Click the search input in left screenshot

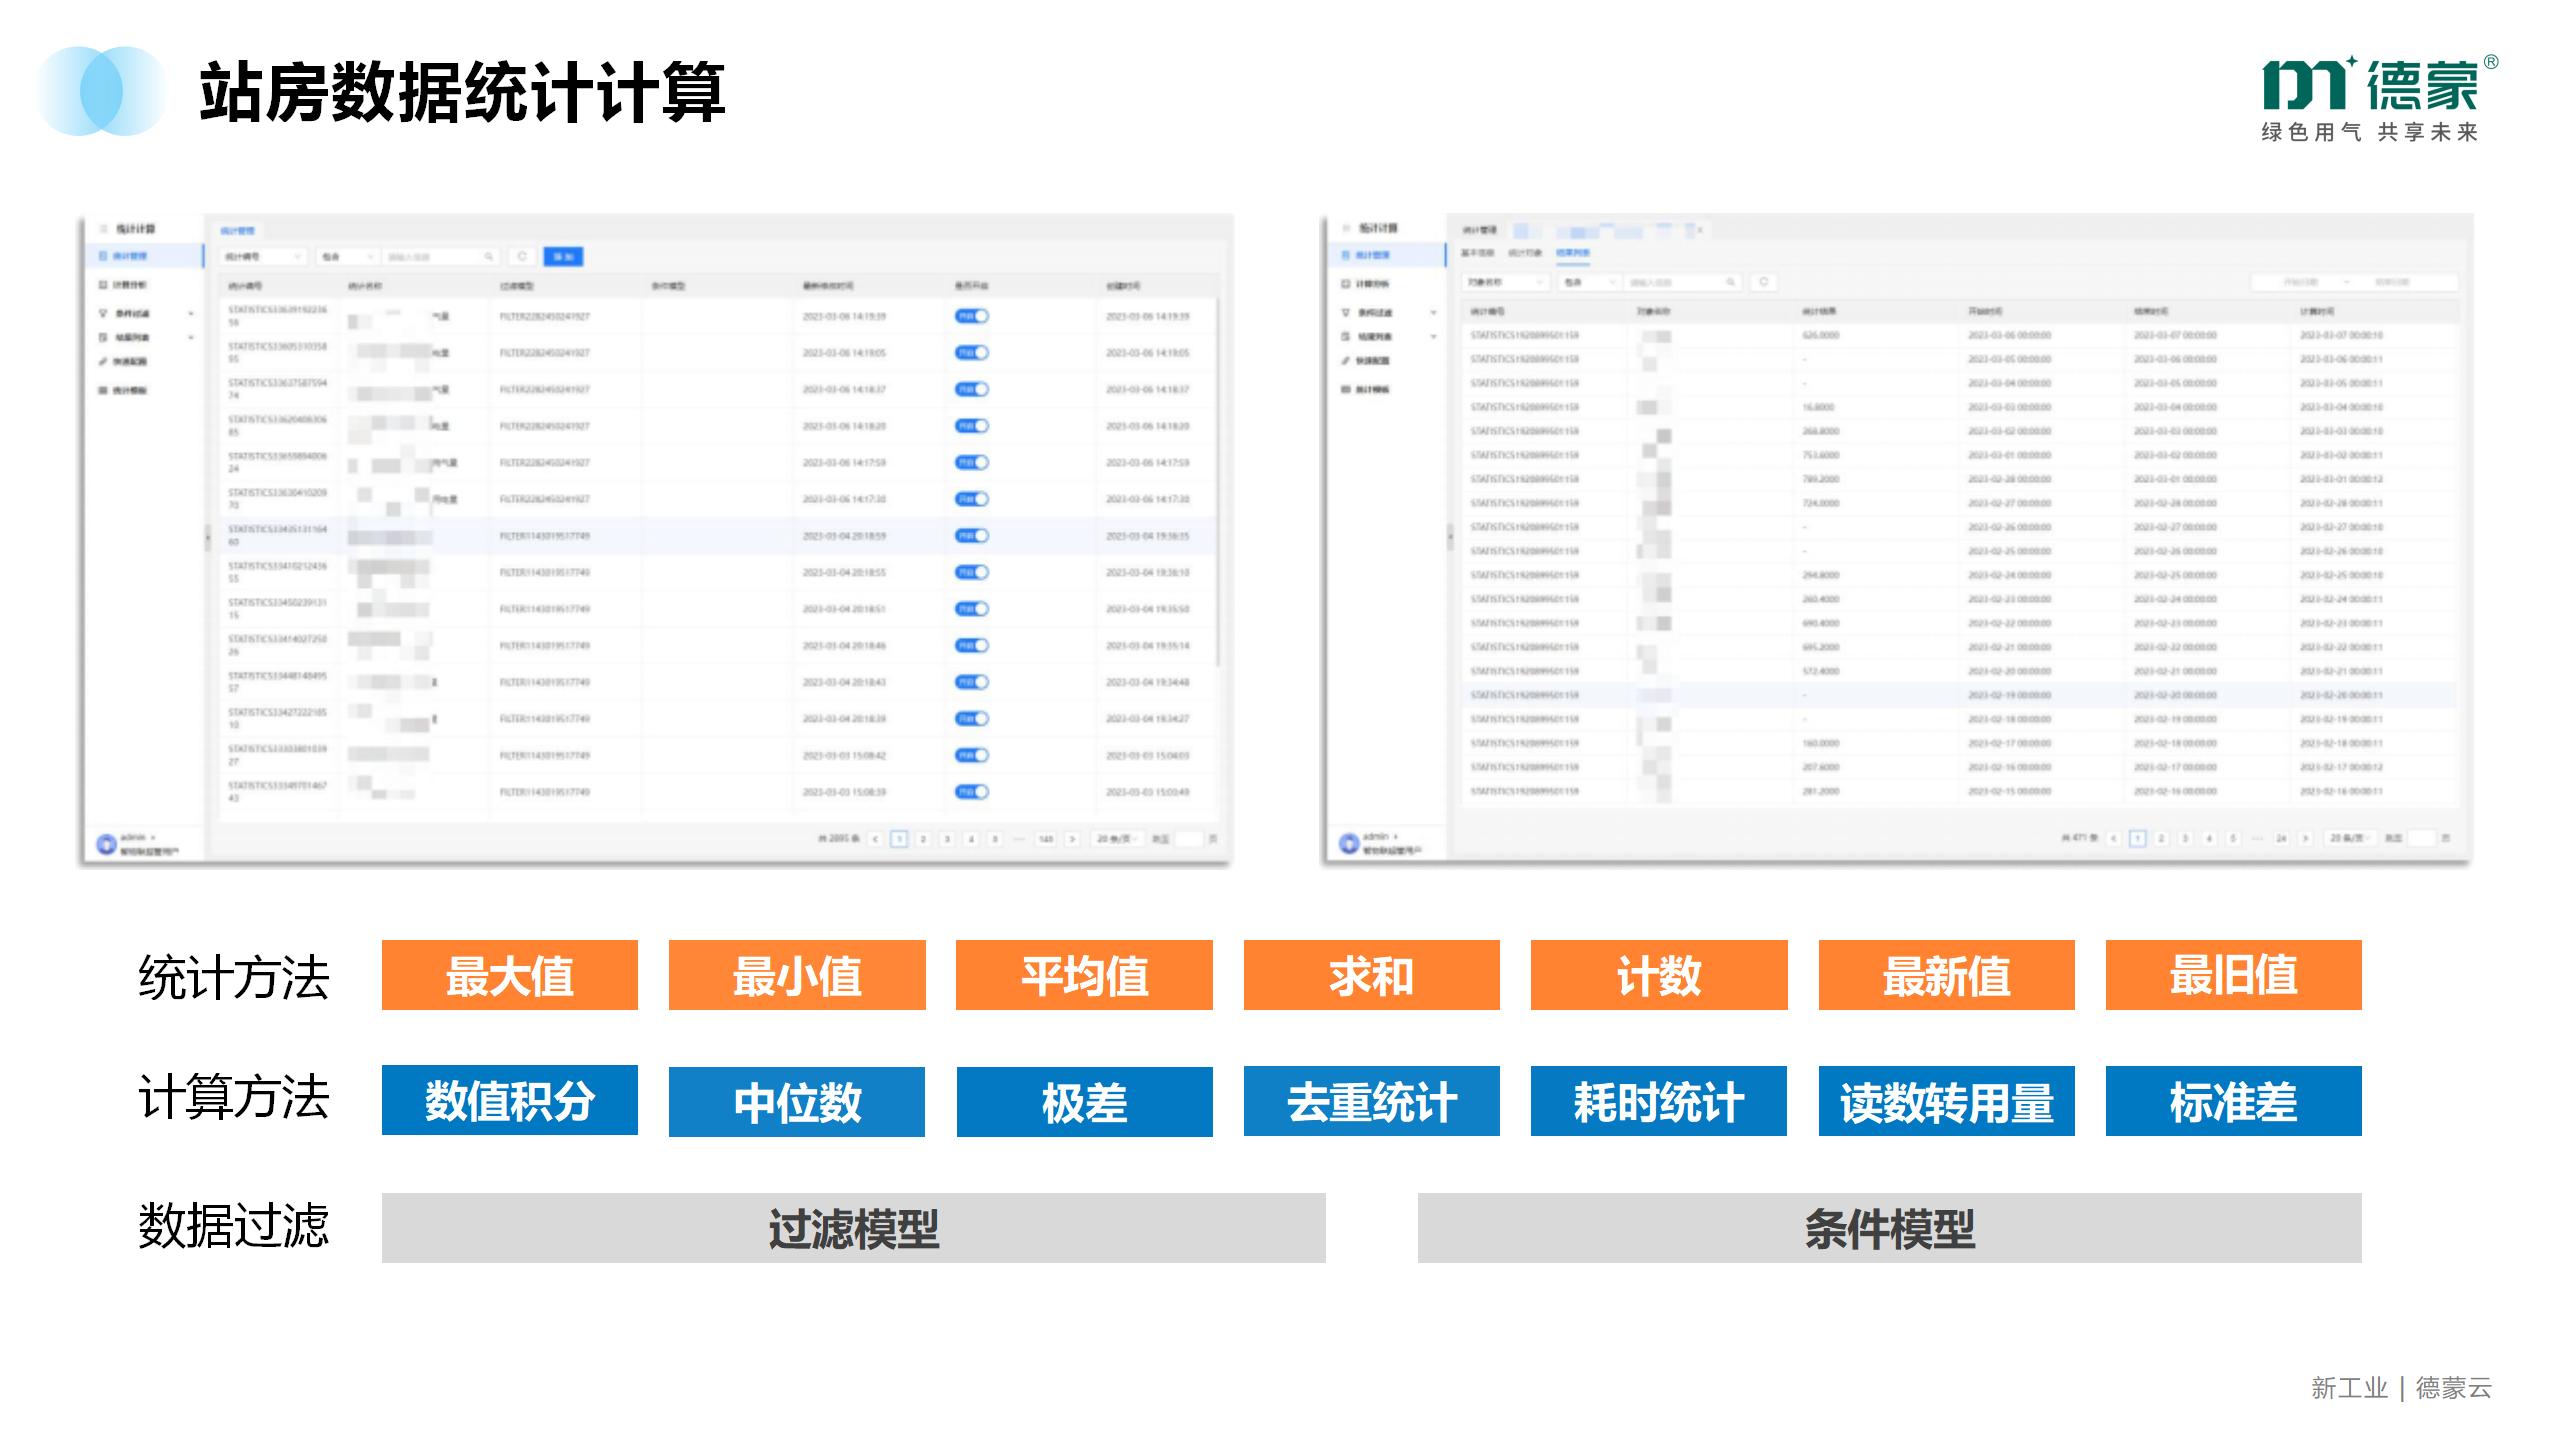(442, 257)
